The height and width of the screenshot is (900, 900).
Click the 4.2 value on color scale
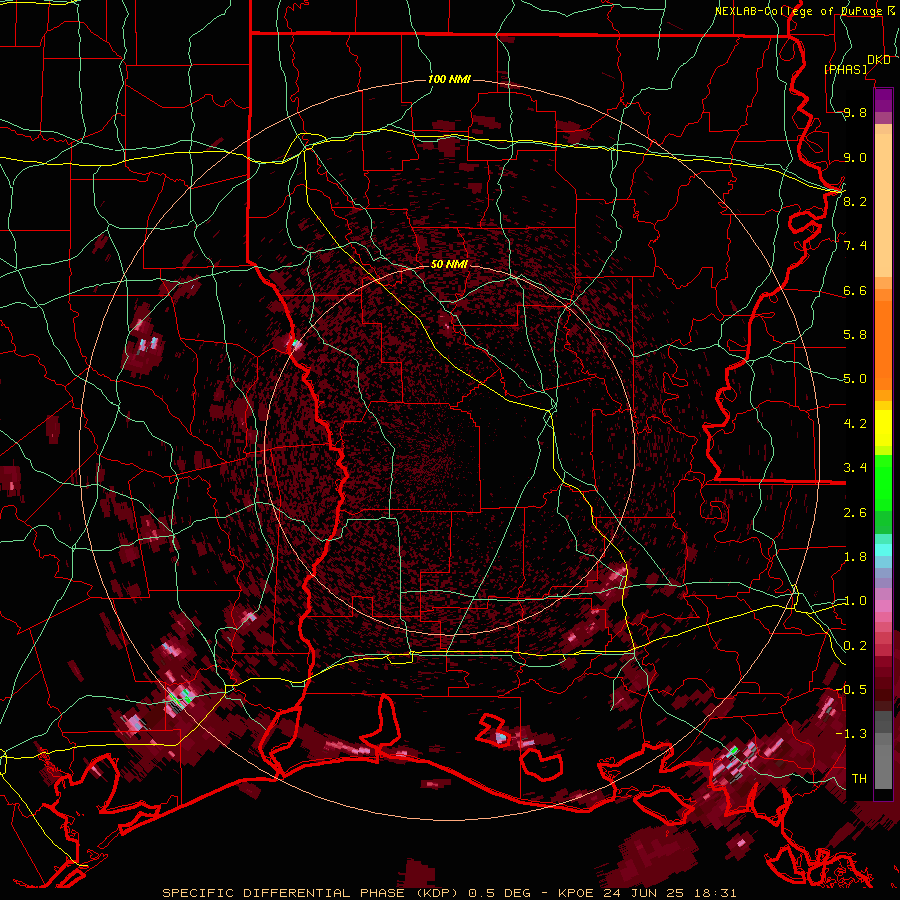(855, 424)
